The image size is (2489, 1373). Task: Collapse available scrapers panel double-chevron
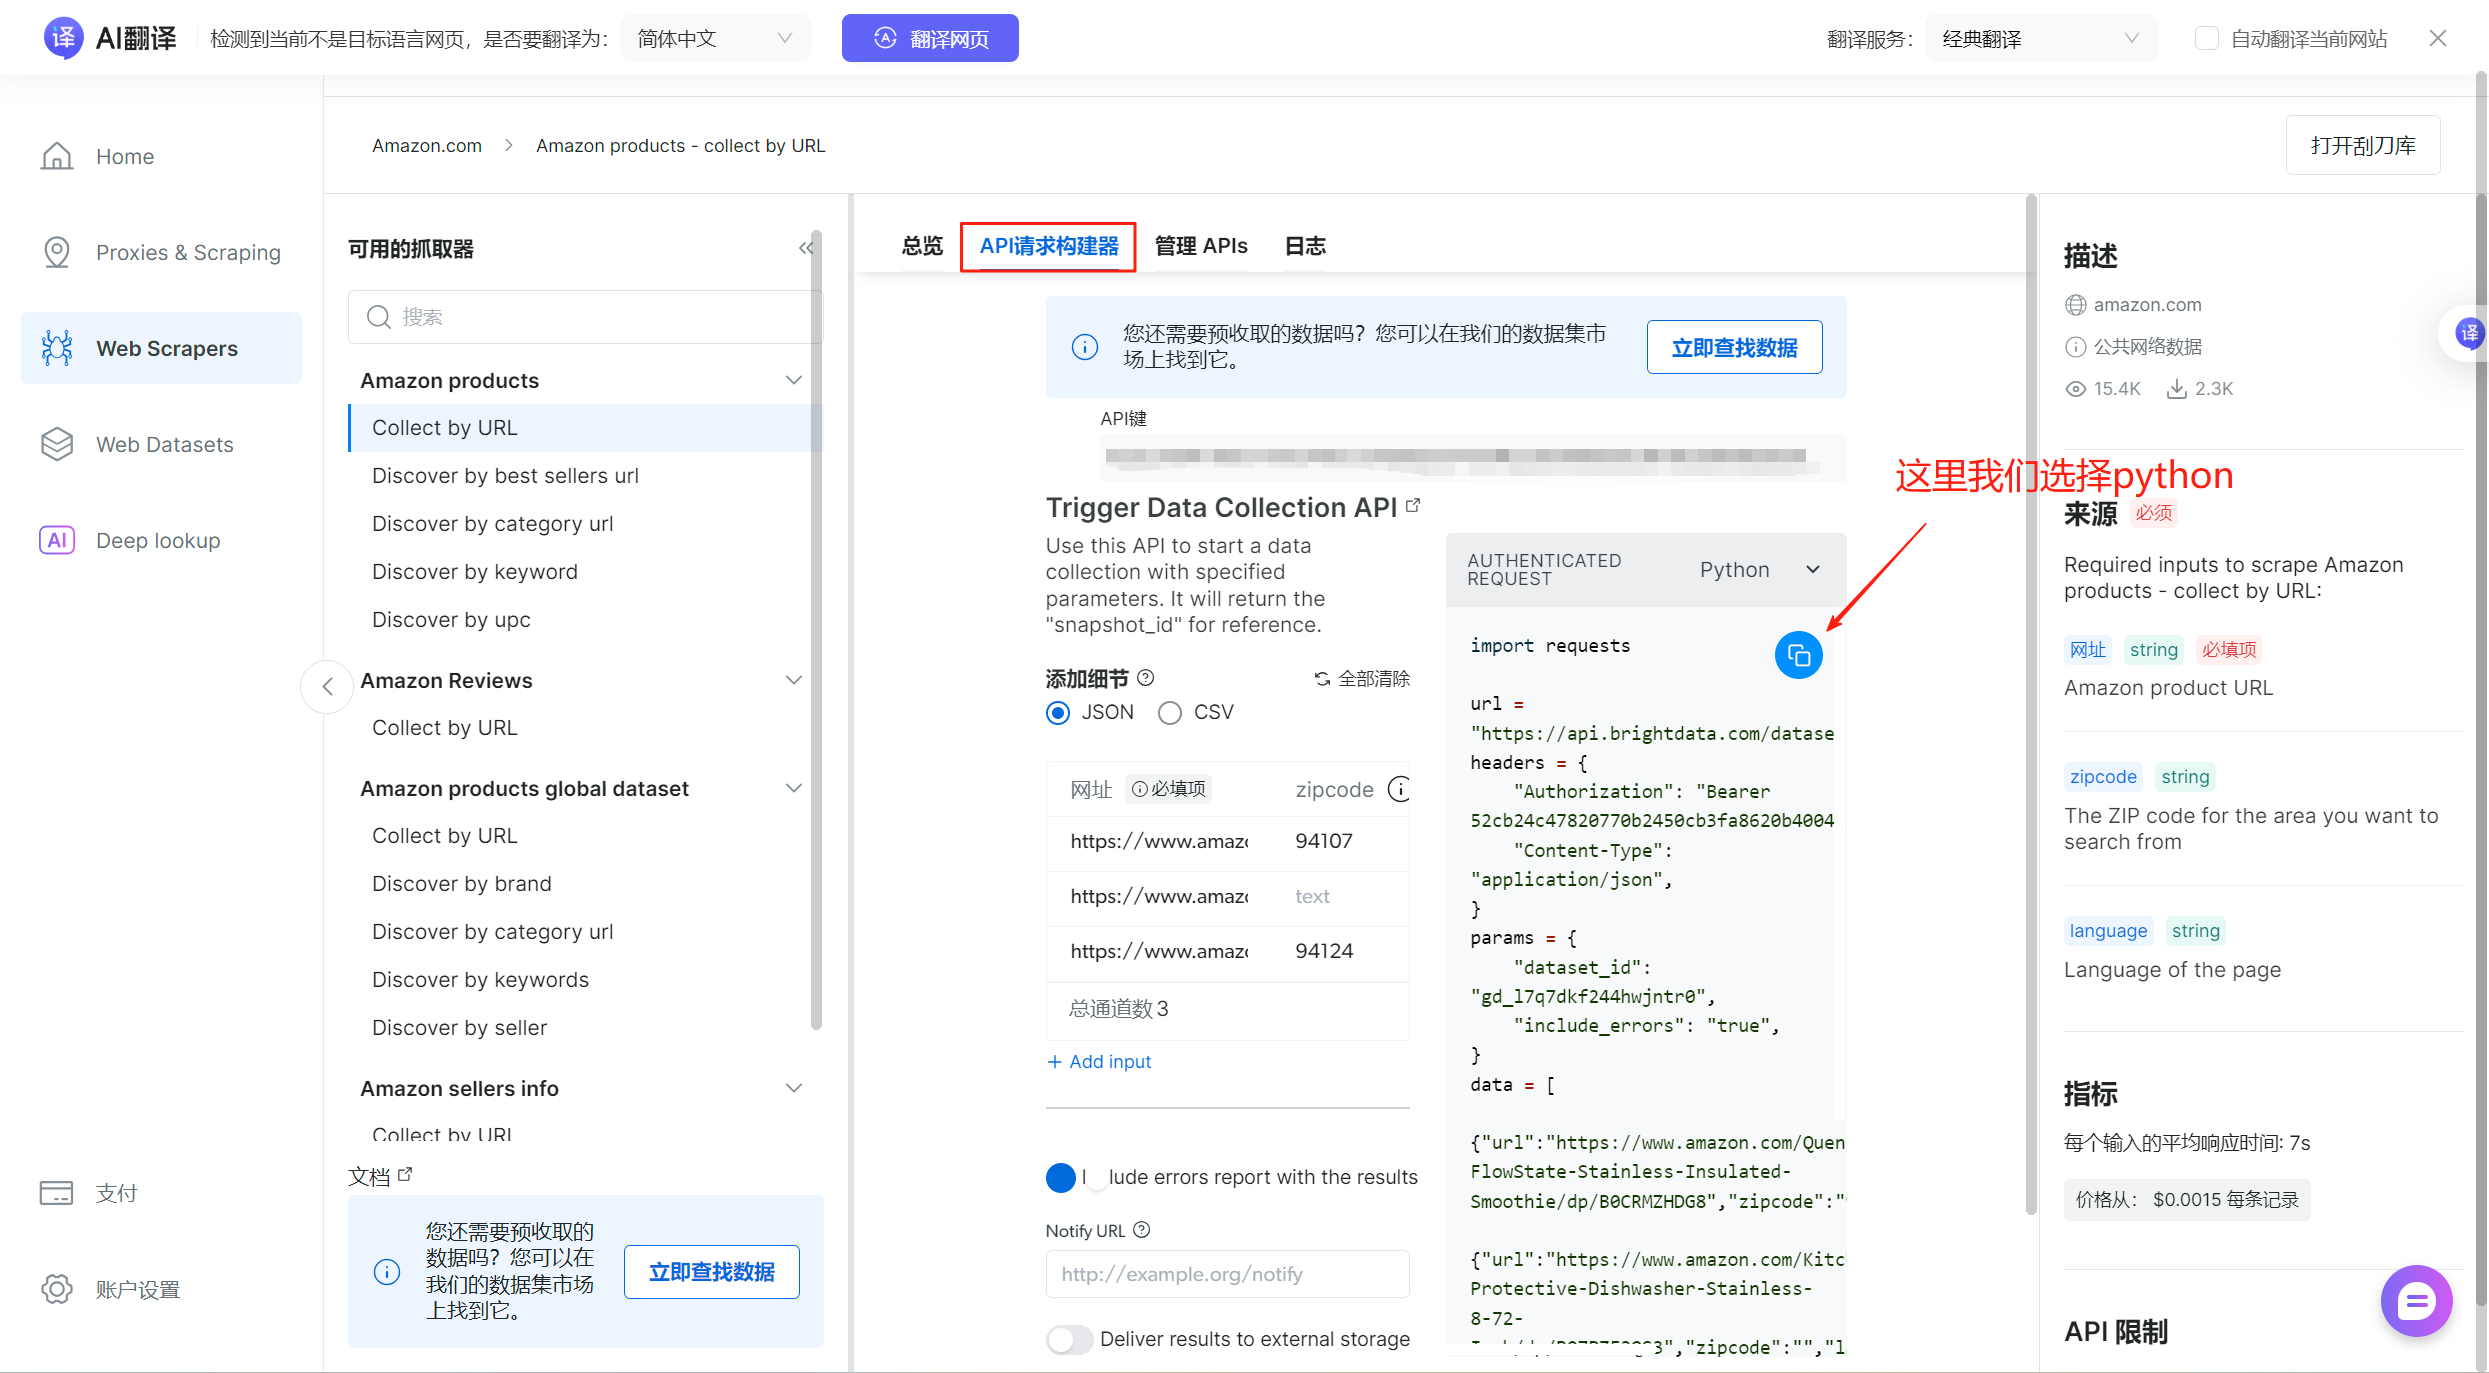point(805,248)
